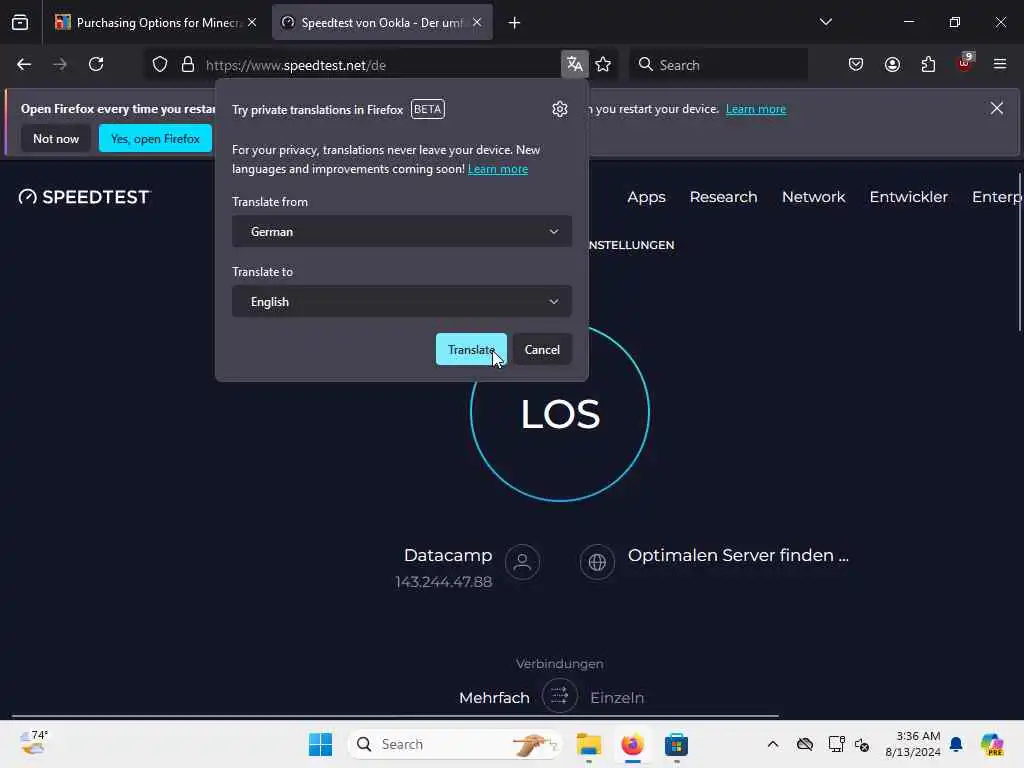Click the globe server icon
1024x768 pixels.
click(598, 562)
